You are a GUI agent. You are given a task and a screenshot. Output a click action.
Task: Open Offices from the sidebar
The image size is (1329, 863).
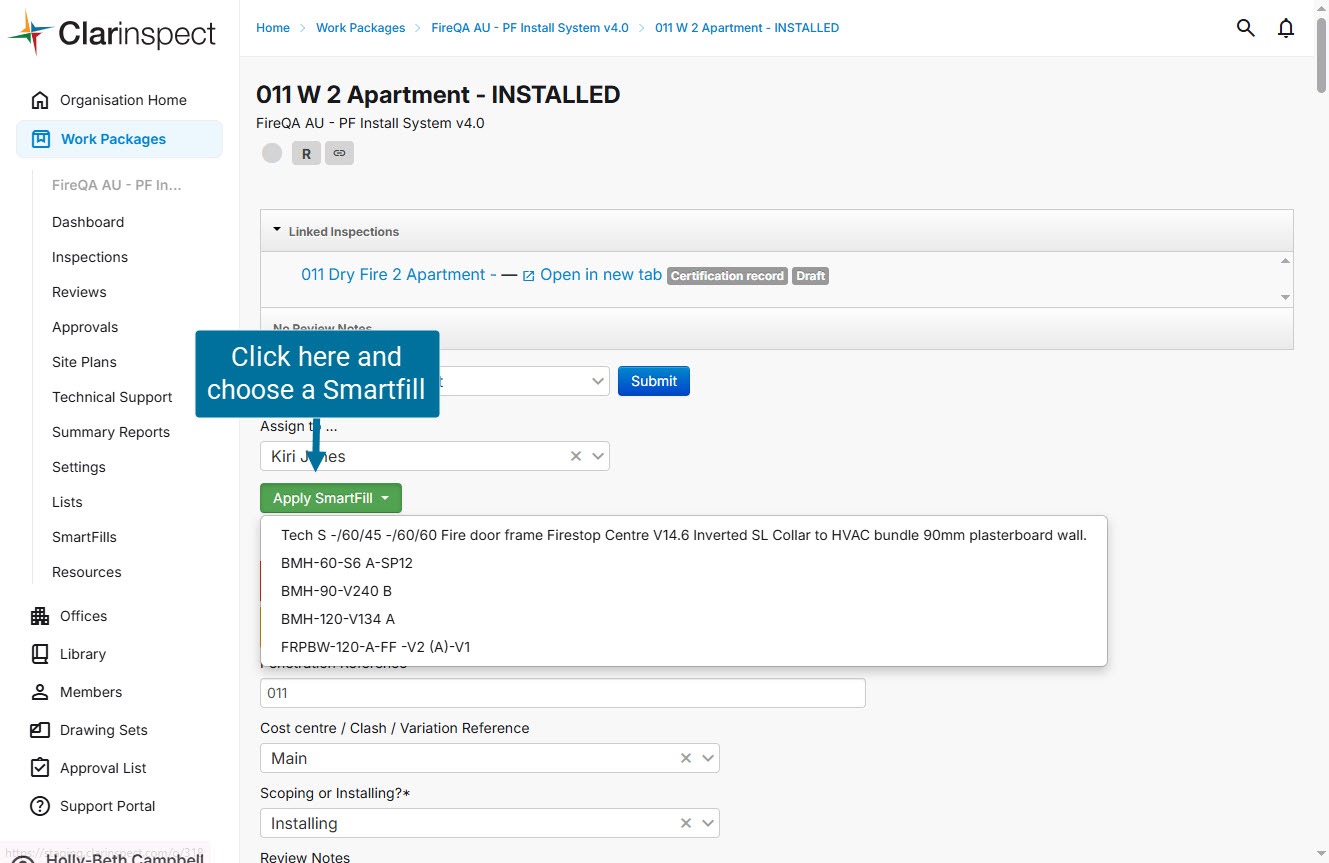pyautogui.click(x=83, y=616)
